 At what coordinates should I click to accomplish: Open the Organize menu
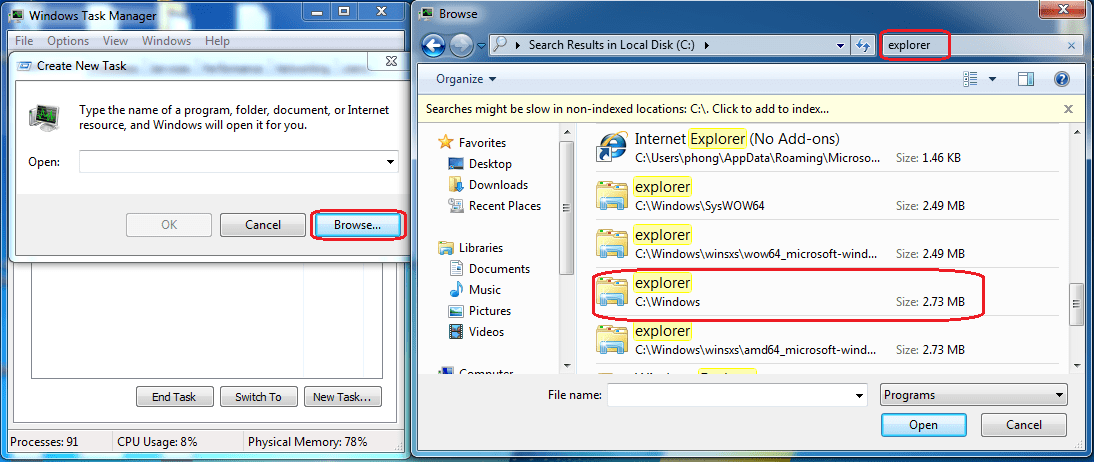click(466, 79)
